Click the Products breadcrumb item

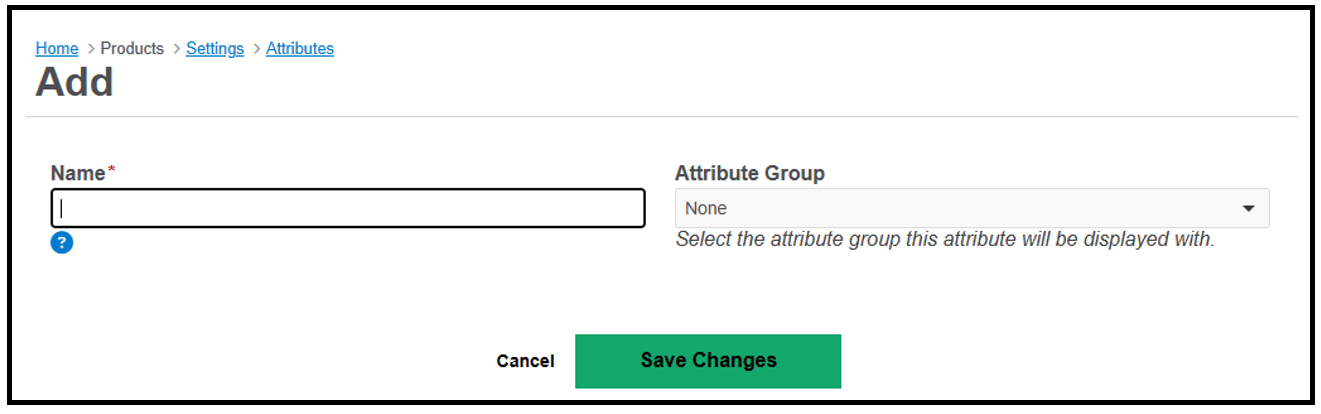(x=132, y=48)
